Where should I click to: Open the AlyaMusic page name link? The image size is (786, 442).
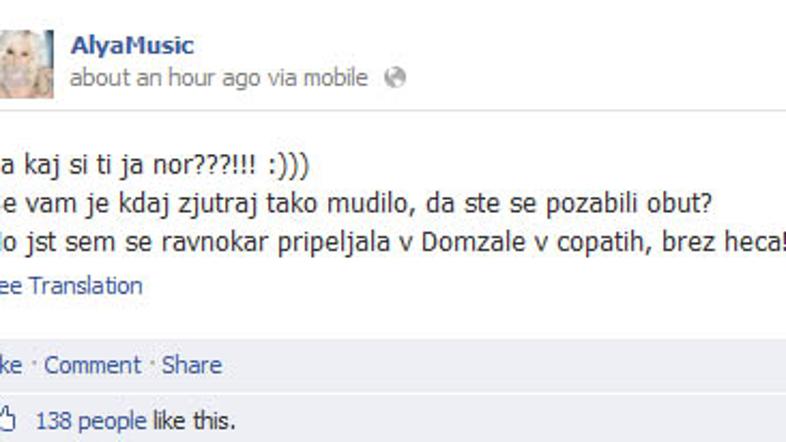pos(132,46)
